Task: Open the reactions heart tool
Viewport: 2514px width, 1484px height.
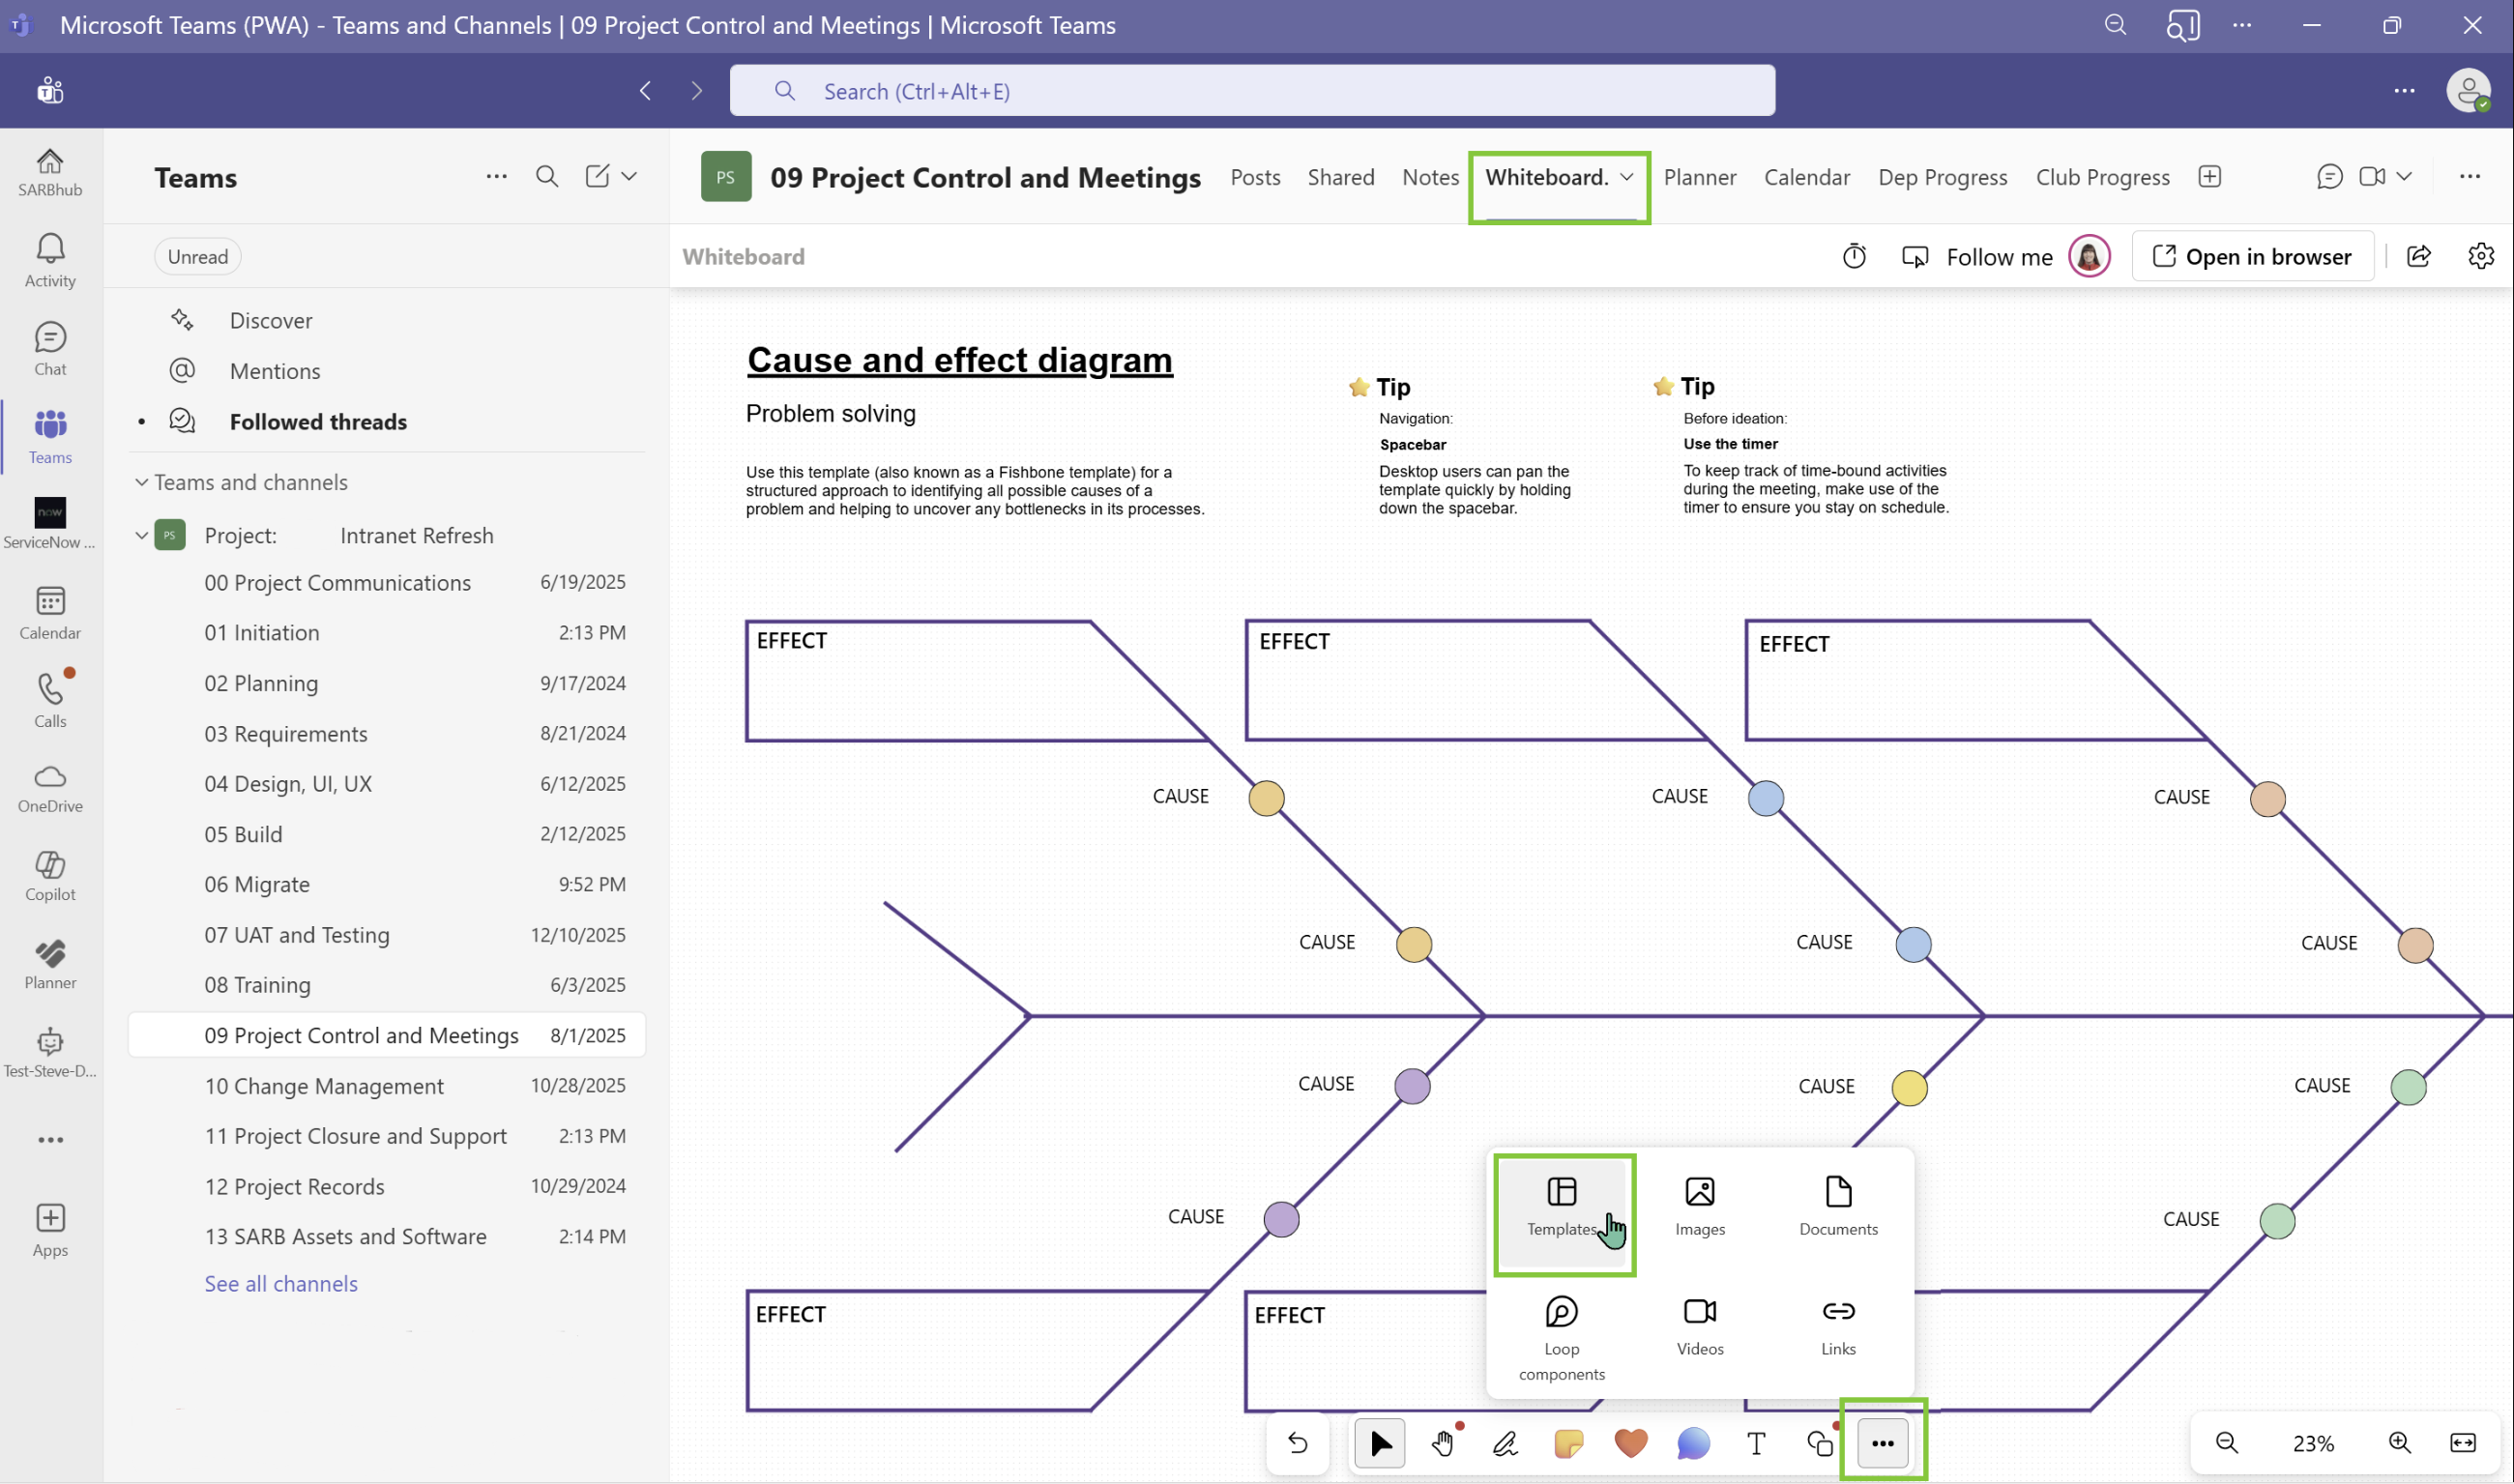Action: (1631, 1443)
